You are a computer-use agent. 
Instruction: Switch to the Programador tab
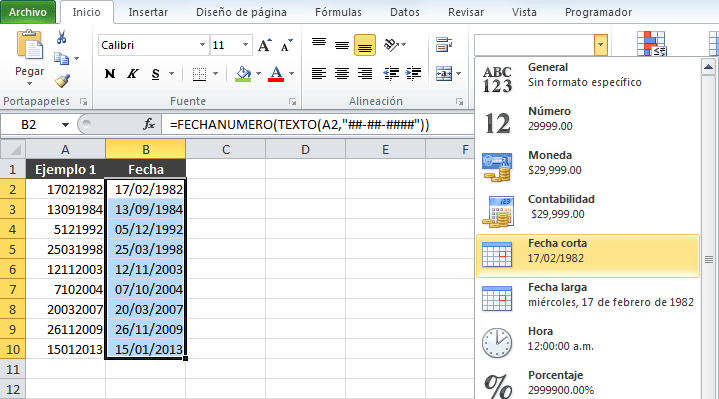[598, 12]
